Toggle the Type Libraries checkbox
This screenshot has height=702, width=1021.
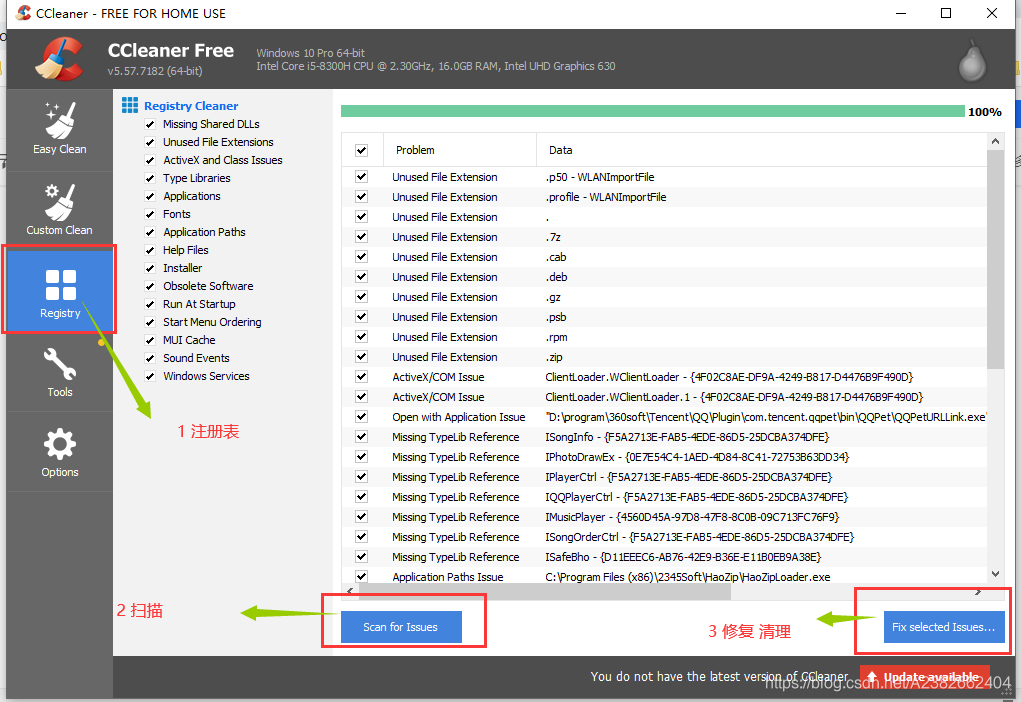[x=150, y=178]
